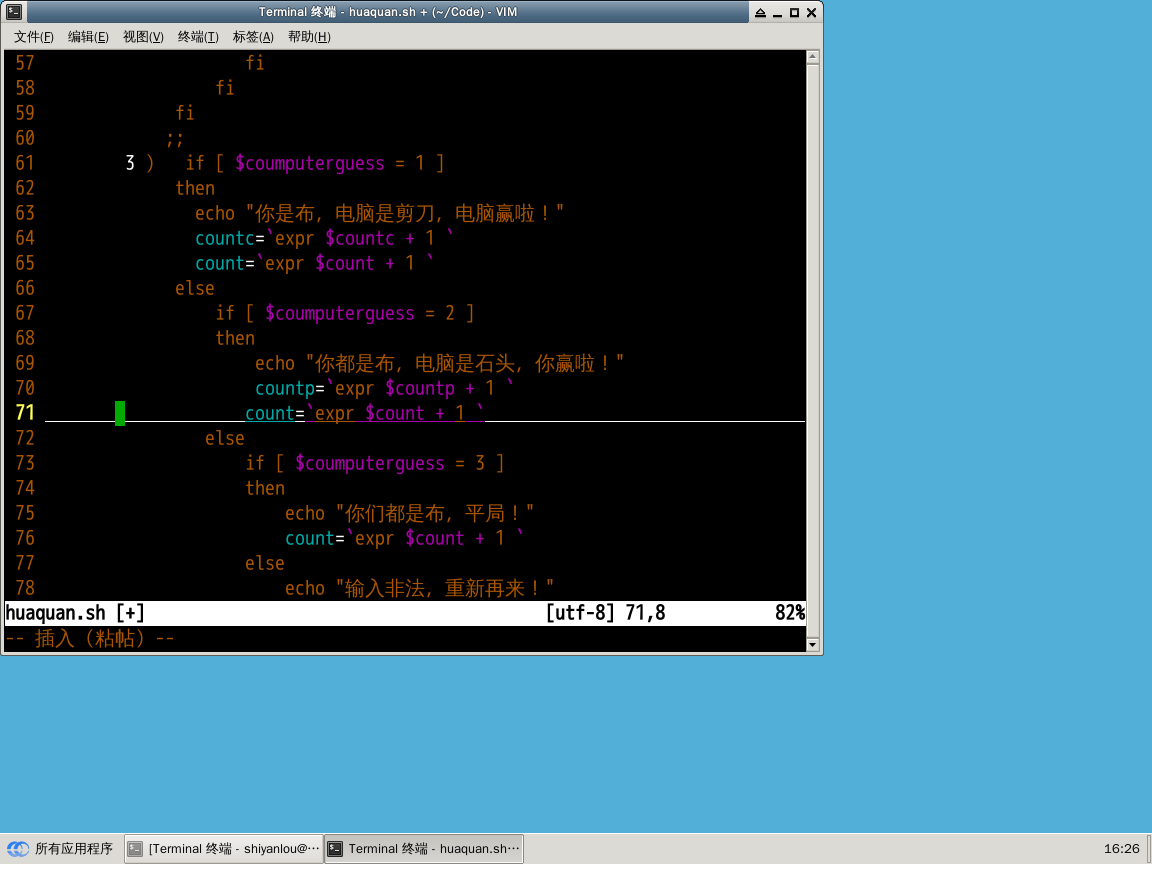Open the 终端(T) menu
The image size is (1152, 896).
198,37
